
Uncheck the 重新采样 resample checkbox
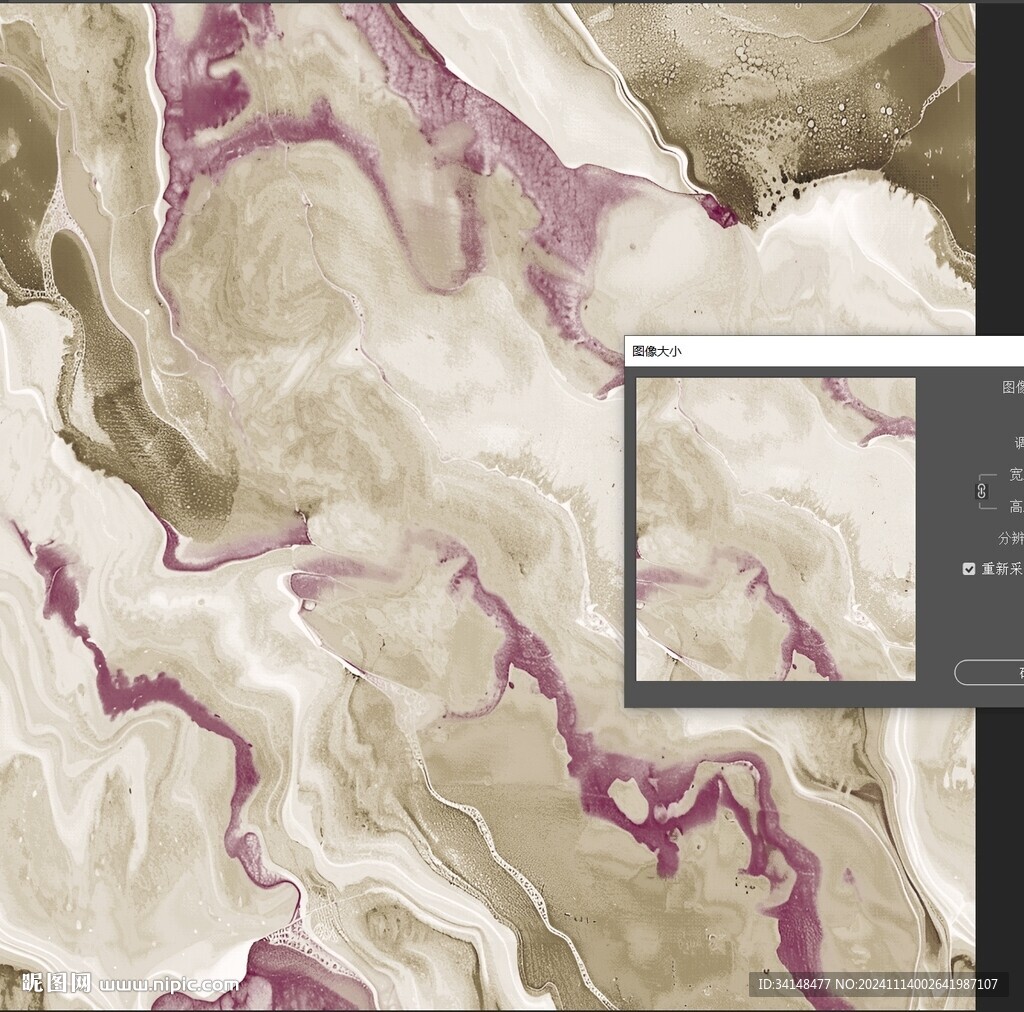coord(968,569)
